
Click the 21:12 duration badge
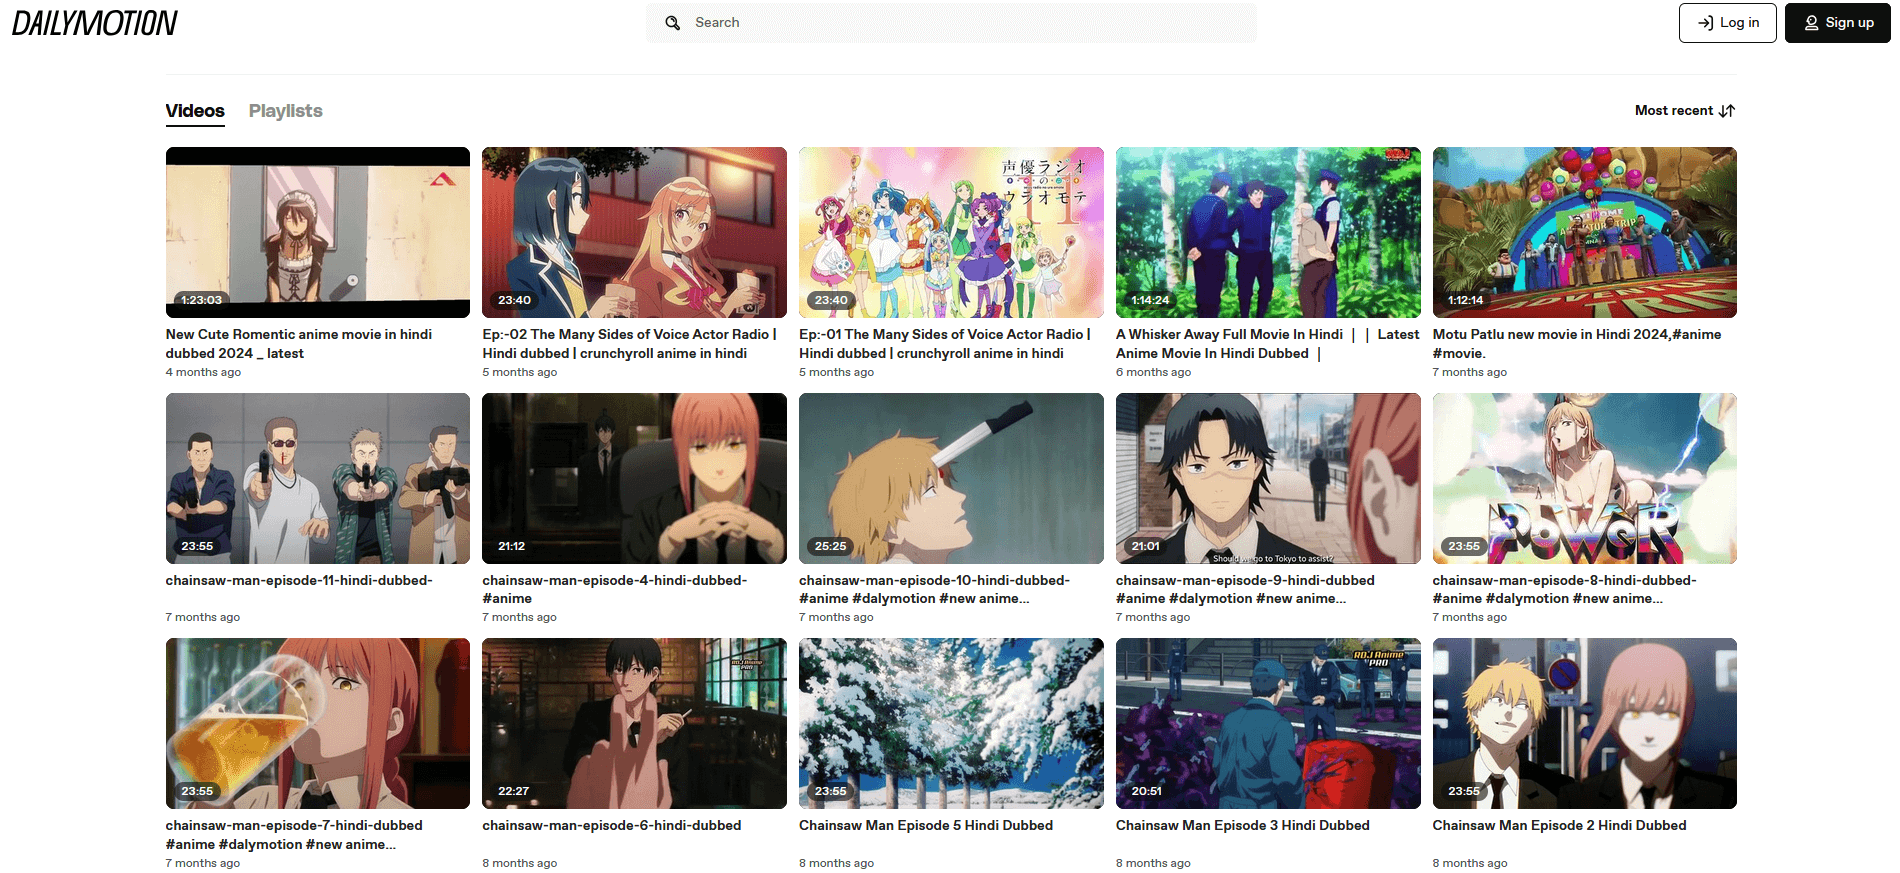click(x=511, y=546)
